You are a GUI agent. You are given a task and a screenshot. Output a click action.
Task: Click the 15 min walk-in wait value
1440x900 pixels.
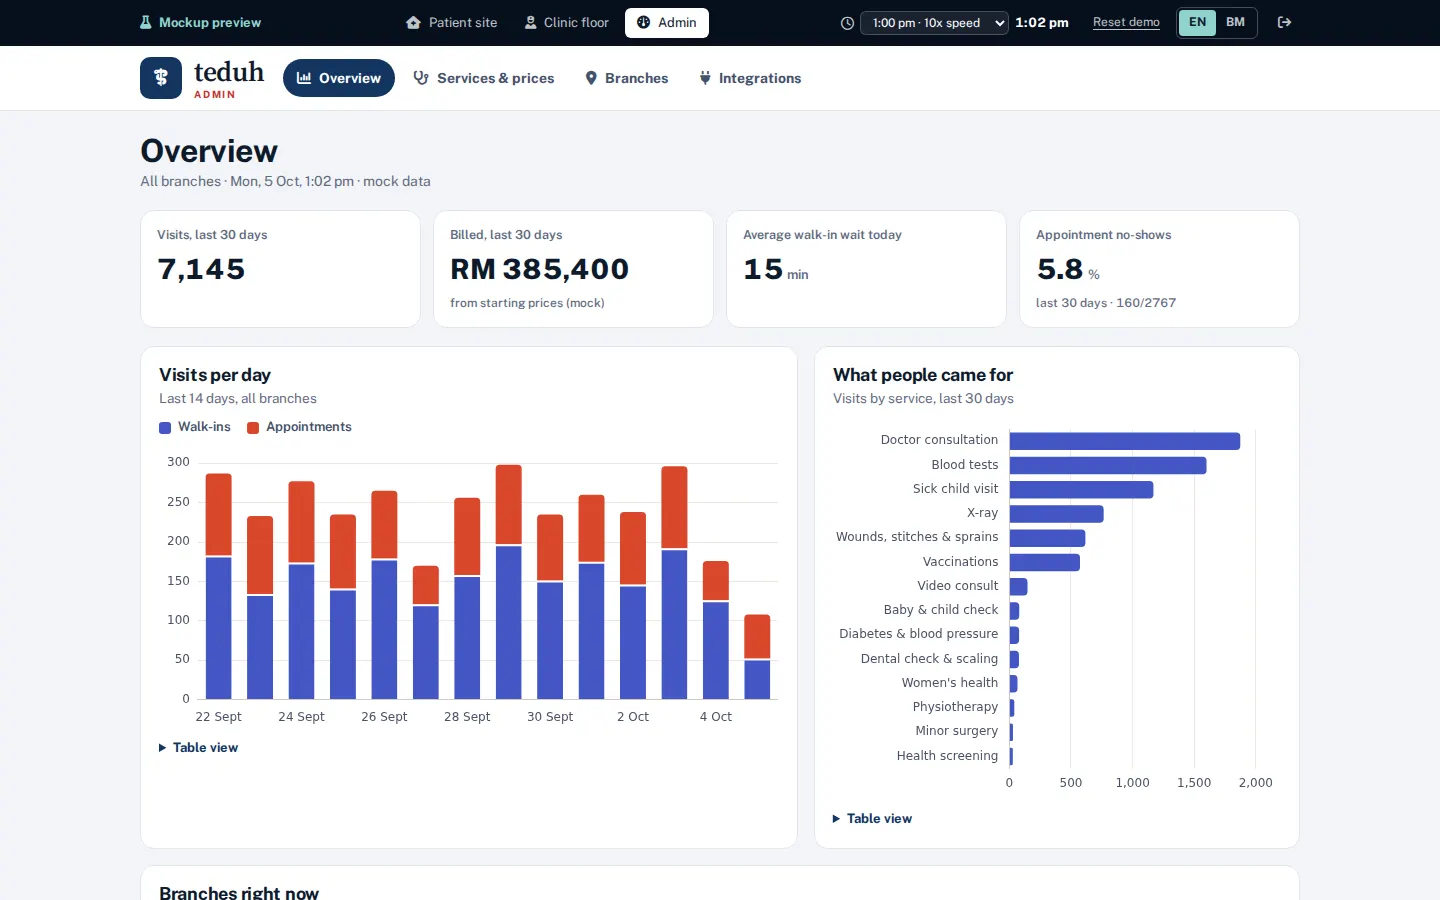[x=776, y=269]
